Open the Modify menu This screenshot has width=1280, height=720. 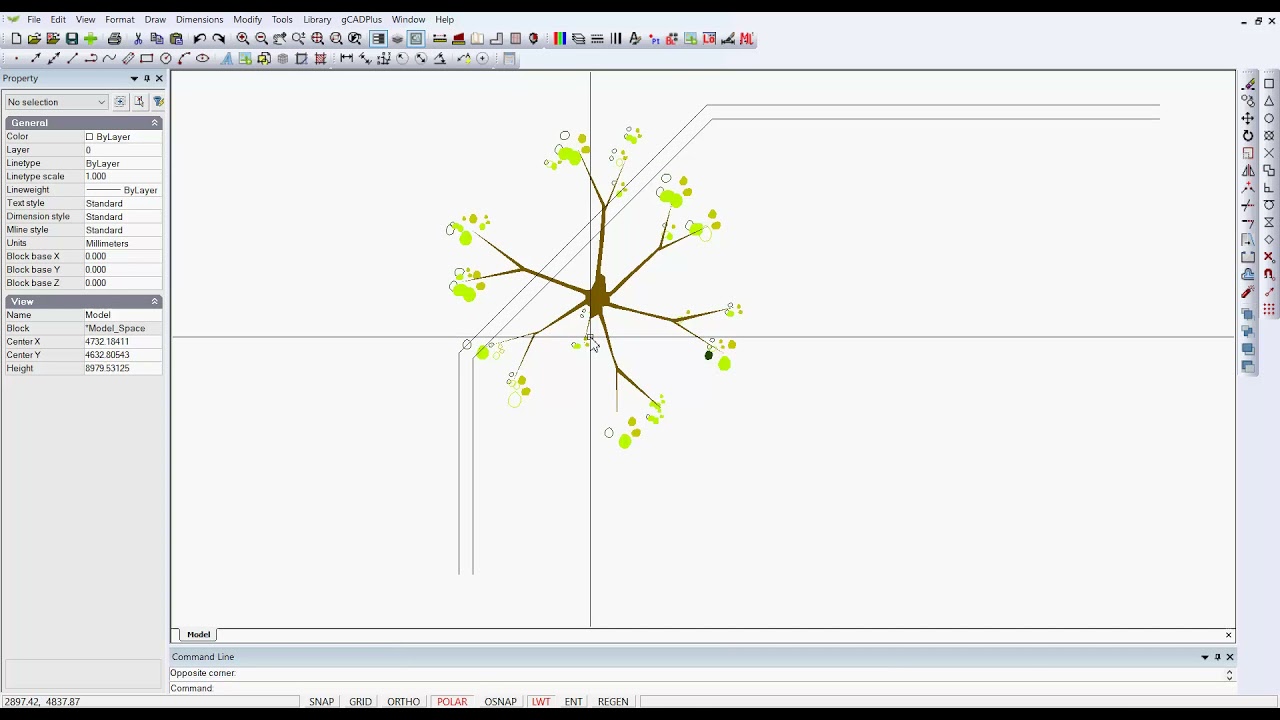point(247,20)
